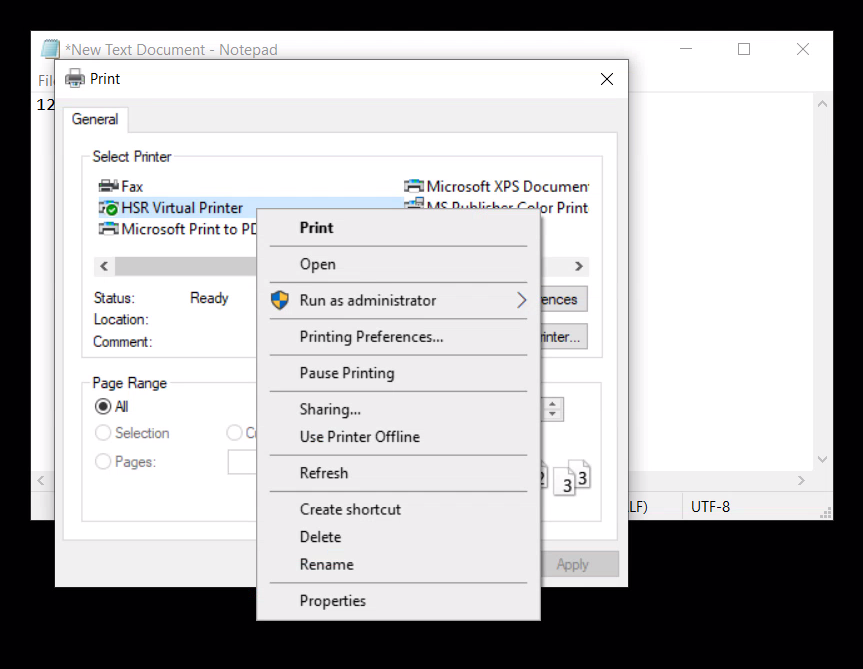Choose the Pages radio button

pyautogui.click(x=102, y=462)
